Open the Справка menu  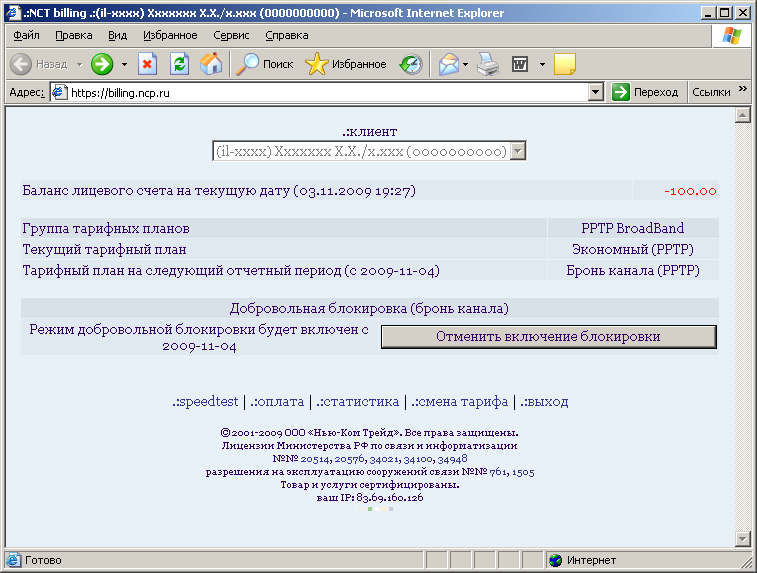(x=287, y=35)
